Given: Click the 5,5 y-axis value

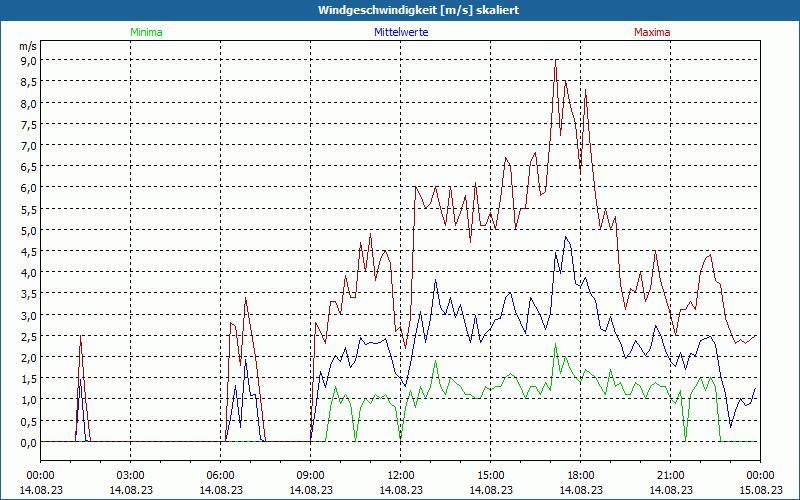Looking at the screenshot, I should (29, 210).
